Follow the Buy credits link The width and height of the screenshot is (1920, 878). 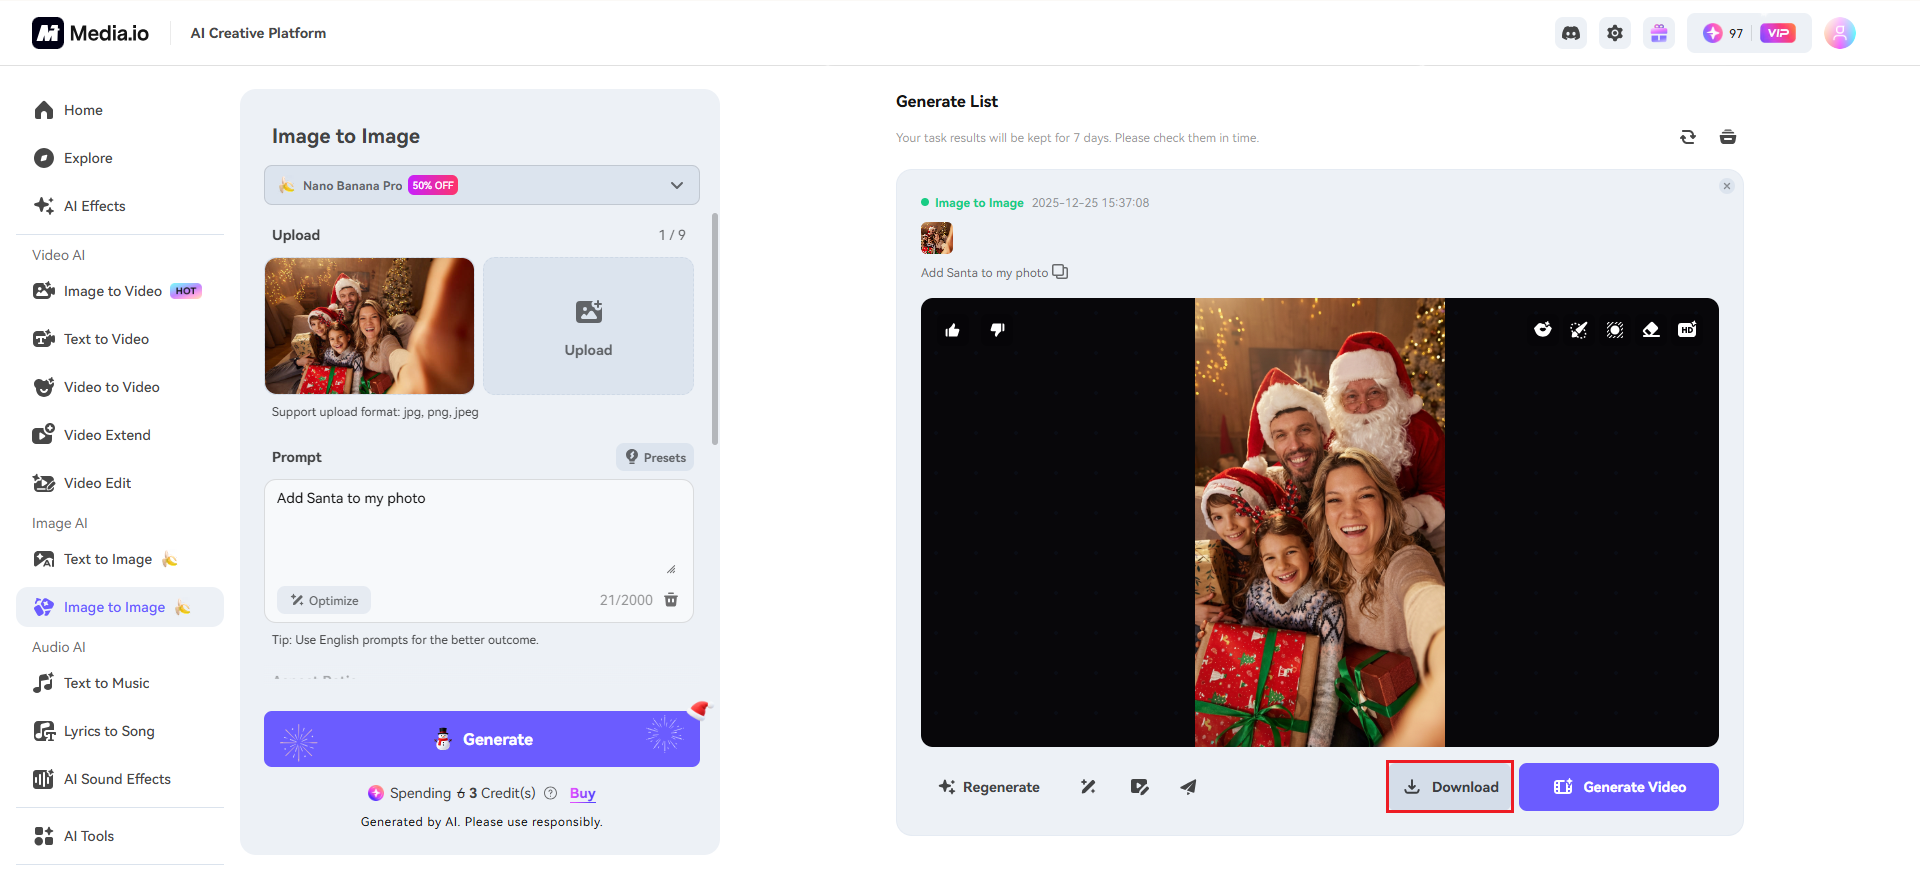(583, 793)
